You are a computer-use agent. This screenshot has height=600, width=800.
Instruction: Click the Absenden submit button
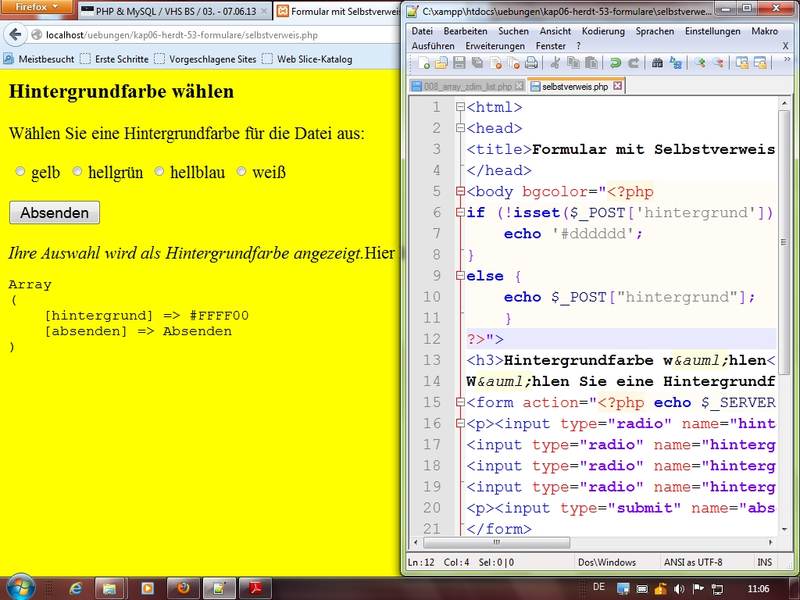tap(54, 213)
